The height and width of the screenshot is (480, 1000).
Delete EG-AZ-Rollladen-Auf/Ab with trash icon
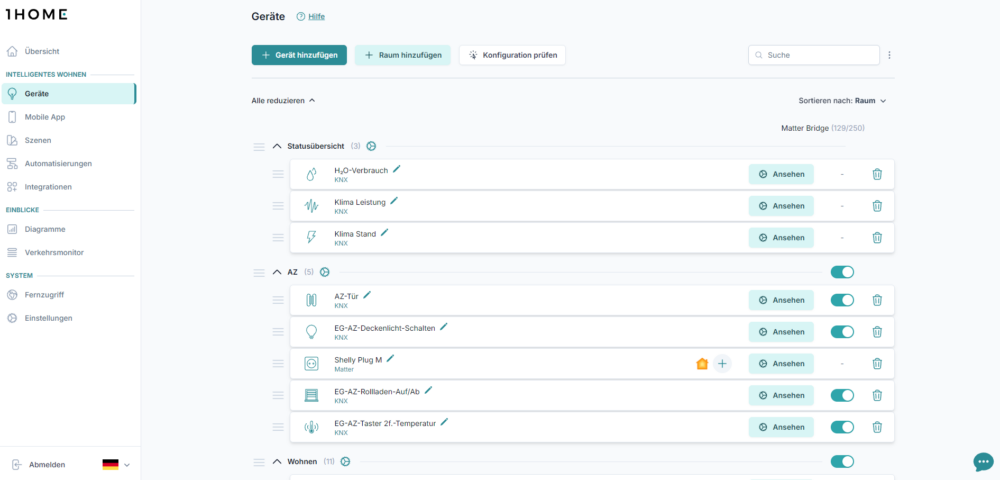pos(877,395)
